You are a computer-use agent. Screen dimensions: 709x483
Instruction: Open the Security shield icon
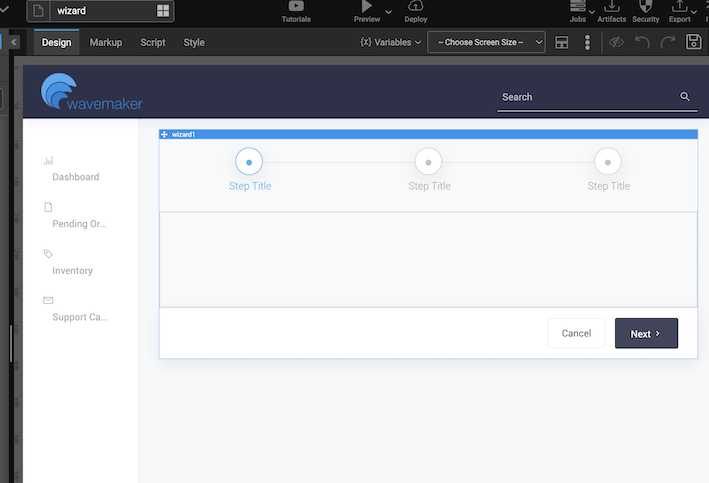[646, 7]
